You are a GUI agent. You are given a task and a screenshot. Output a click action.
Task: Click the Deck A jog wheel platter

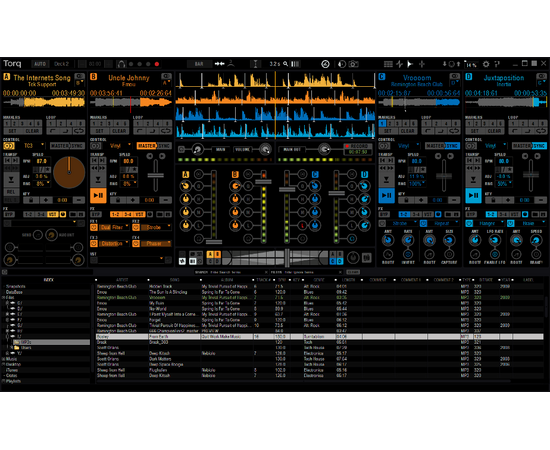tap(69, 172)
